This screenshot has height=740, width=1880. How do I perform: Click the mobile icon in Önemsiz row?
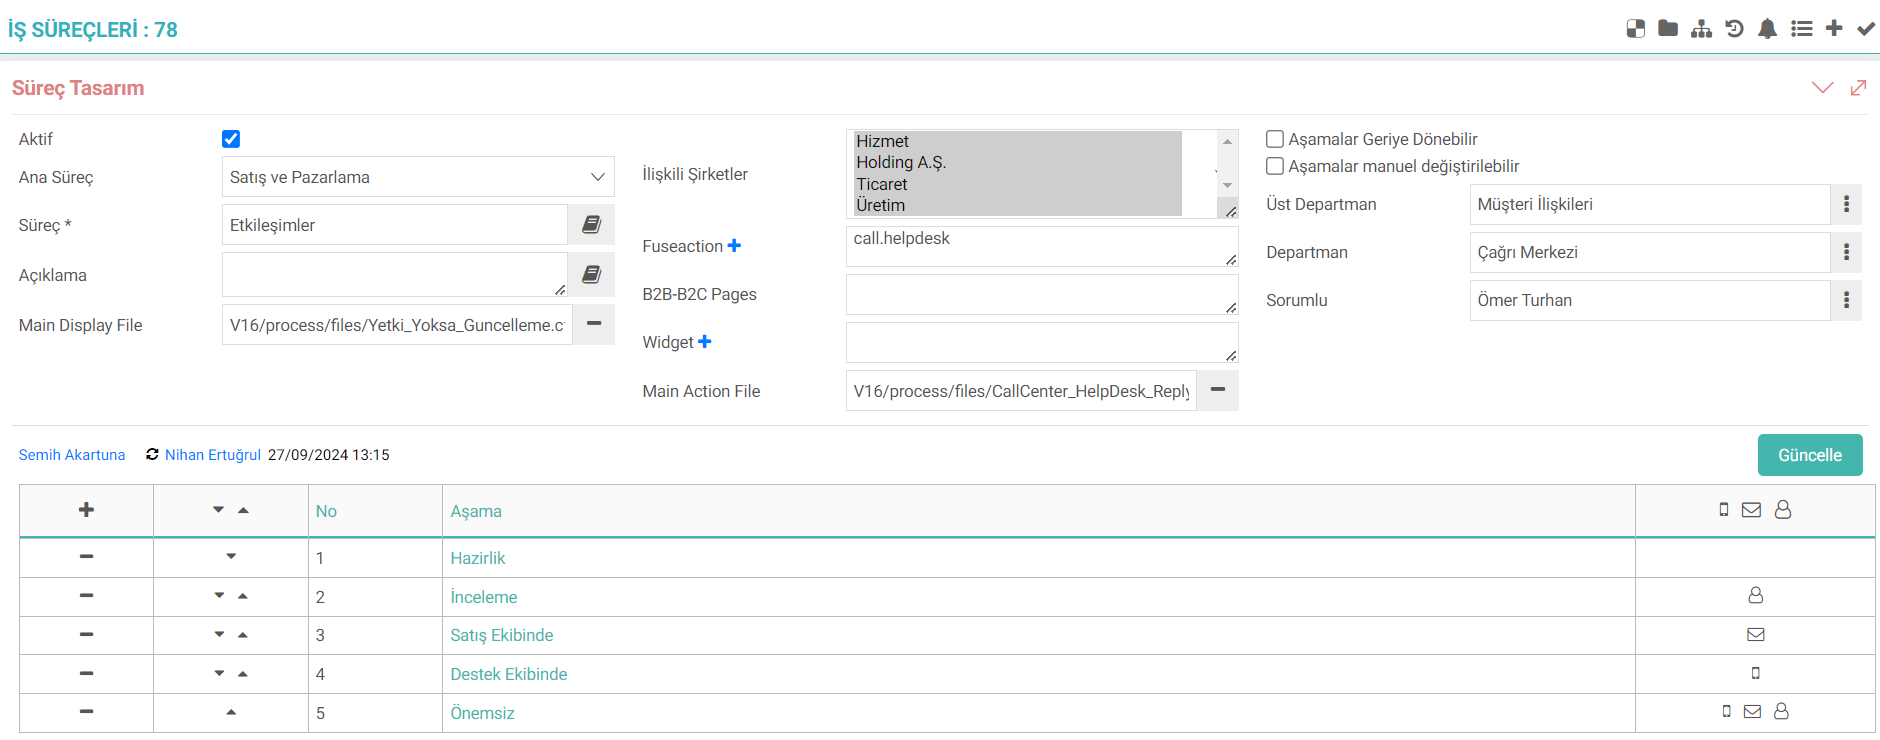[x=1726, y=711]
